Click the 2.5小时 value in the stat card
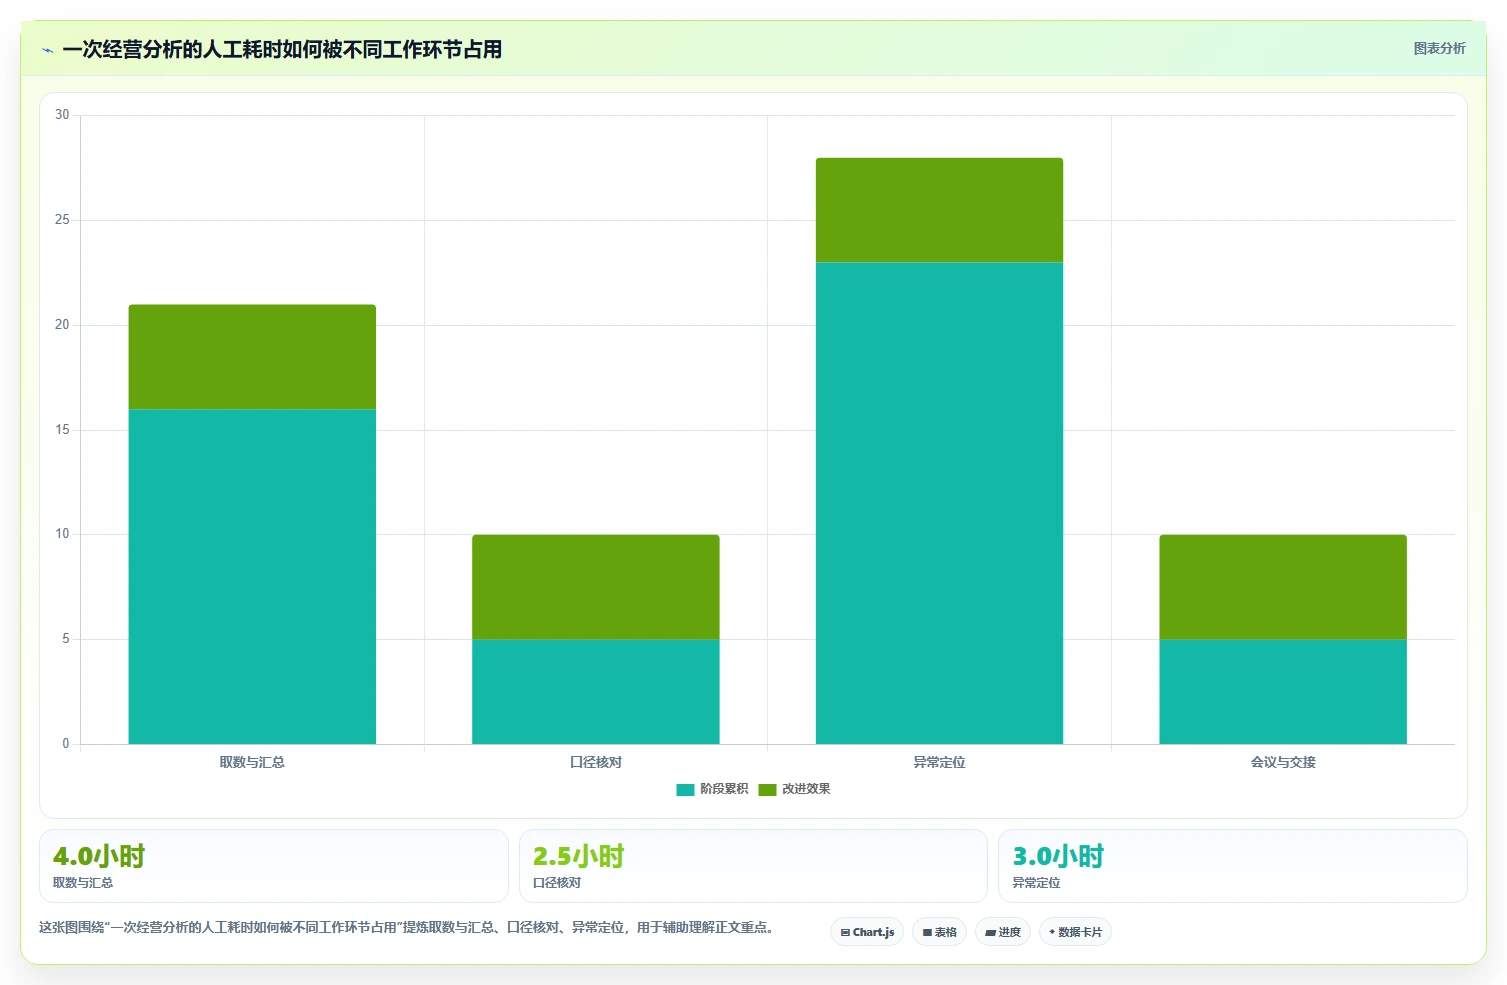Image resolution: width=1507 pixels, height=985 pixels. 578,856
